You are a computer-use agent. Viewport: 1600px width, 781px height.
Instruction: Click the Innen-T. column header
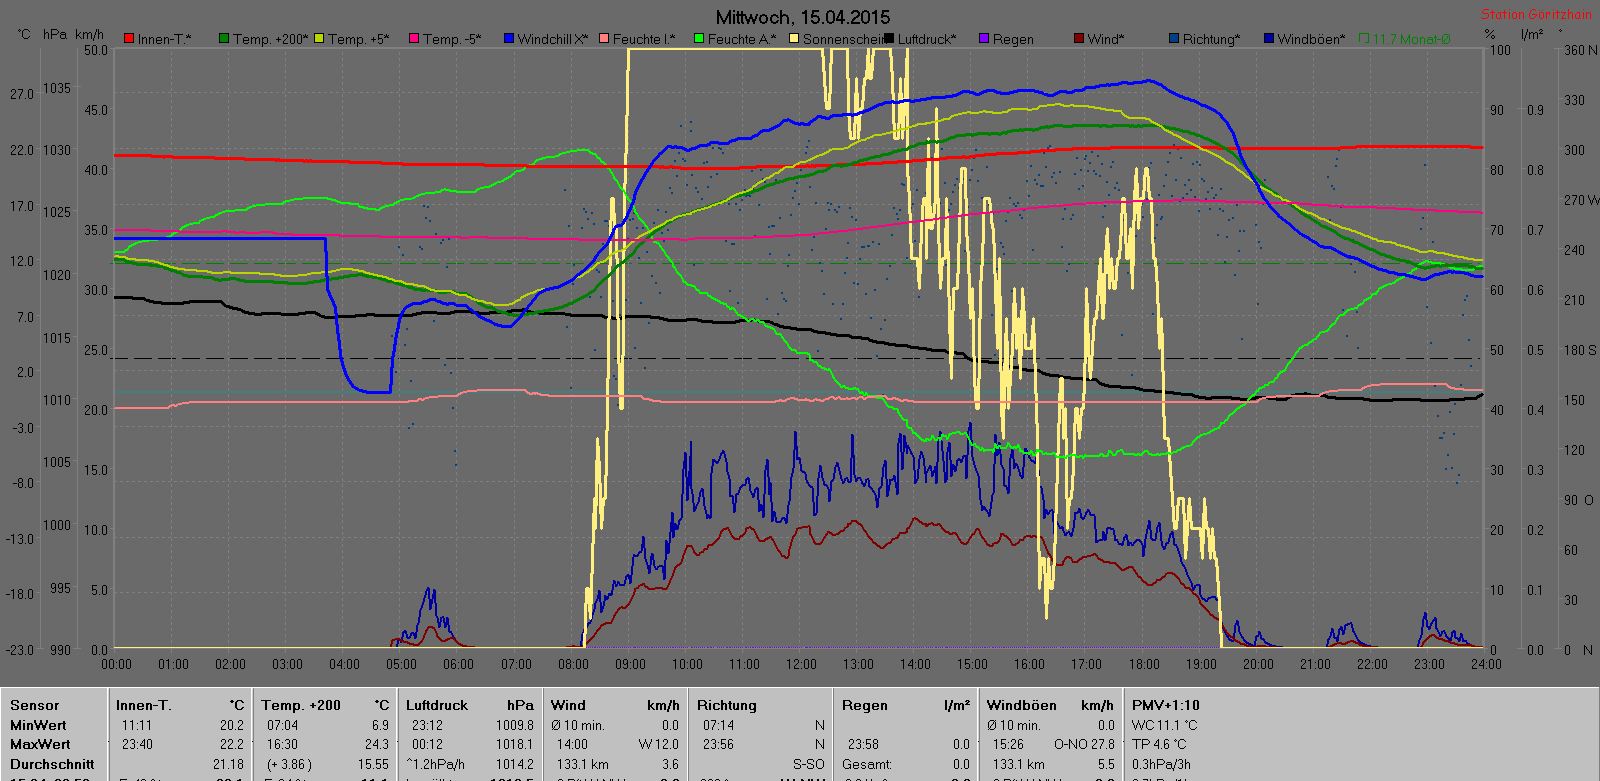144,705
